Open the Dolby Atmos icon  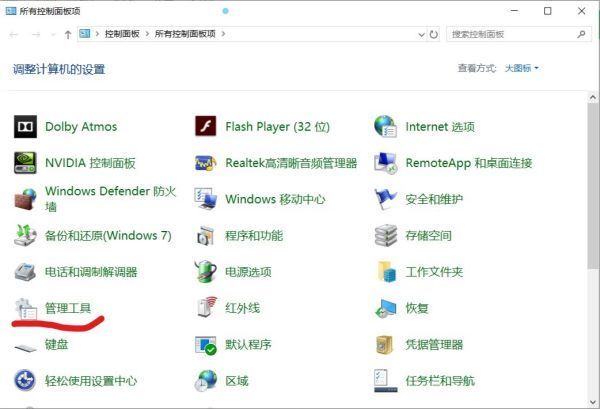(x=25, y=126)
